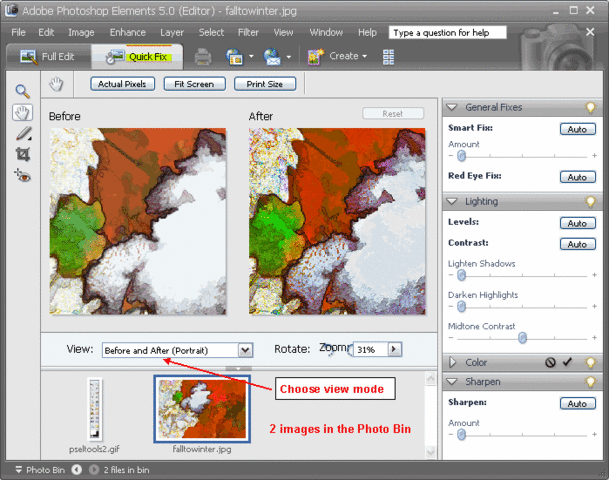Go to next photo in bin
This screenshot has width=609, height=480.
94,470
